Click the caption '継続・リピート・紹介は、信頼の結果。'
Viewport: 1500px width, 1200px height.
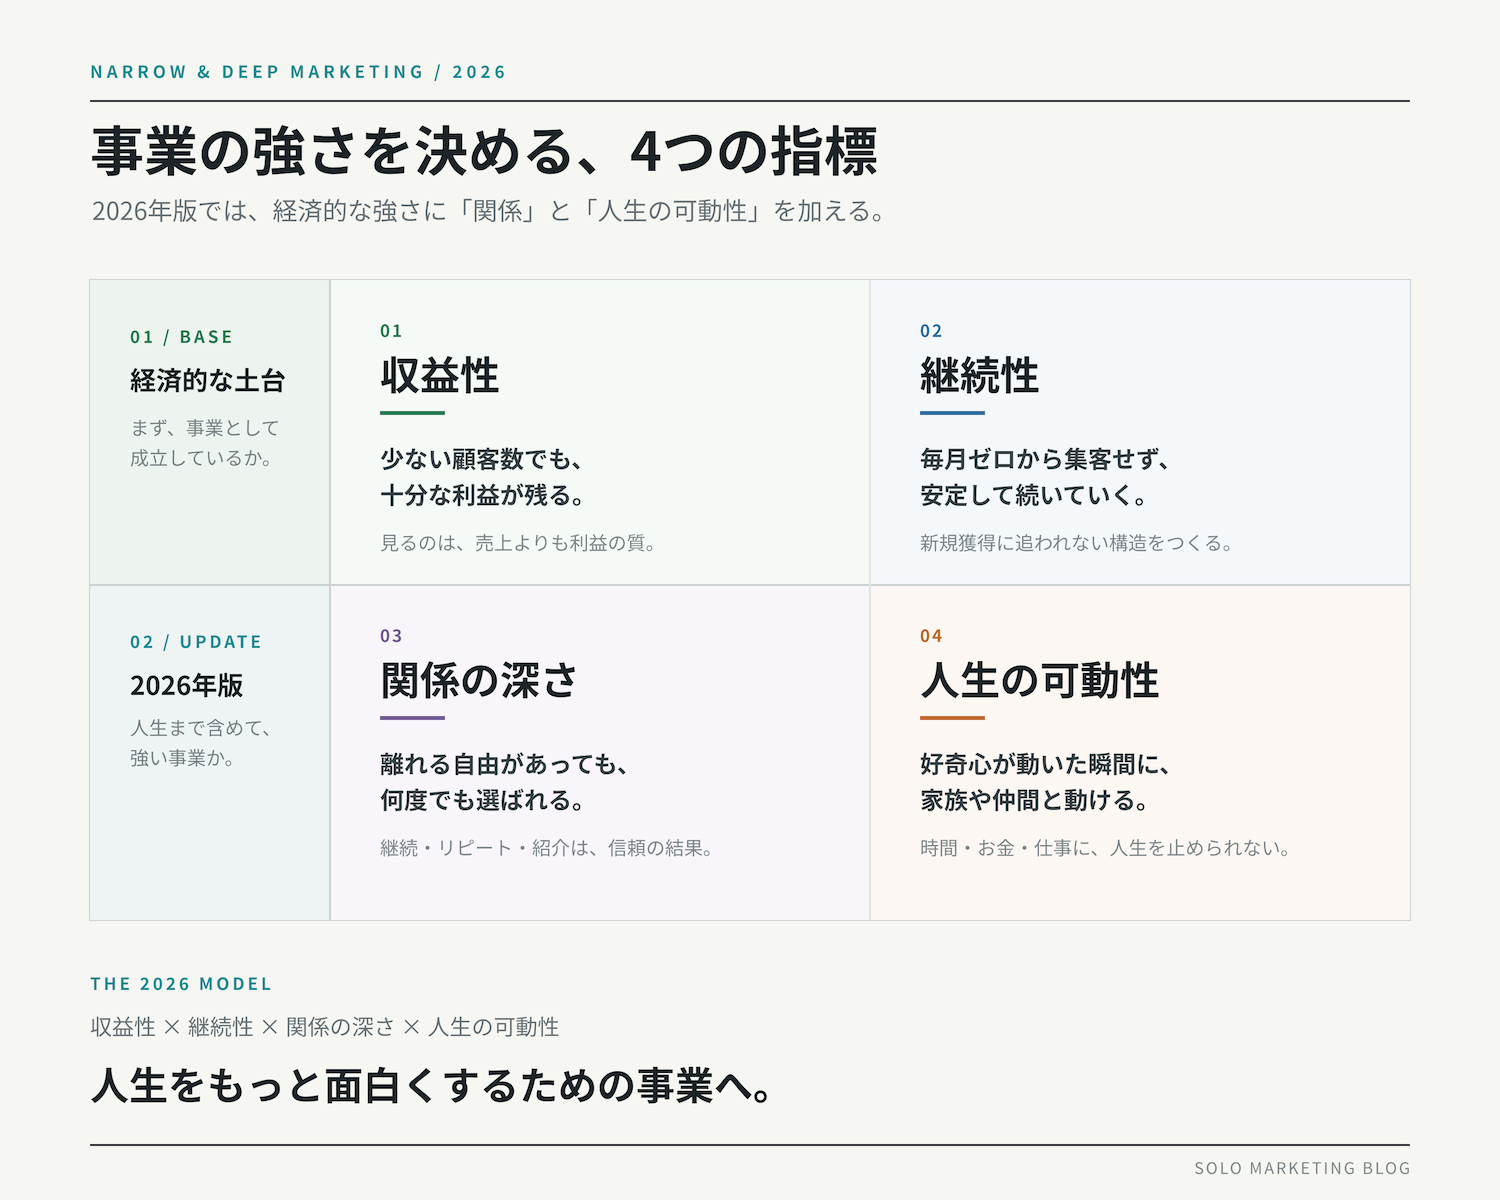547,848
